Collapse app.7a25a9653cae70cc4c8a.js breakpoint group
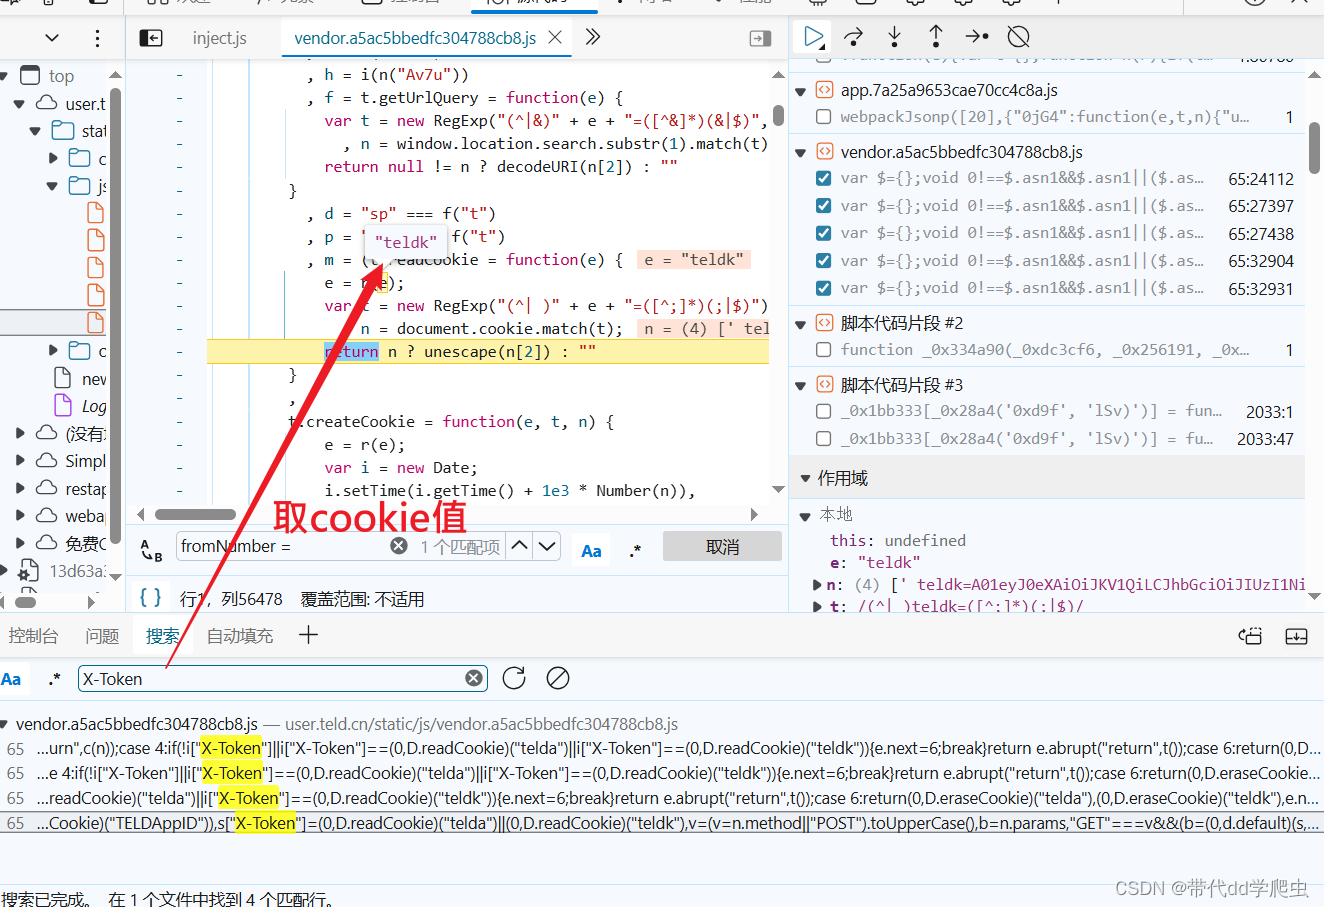The height and width of the screenshot is (907, 1324). (x=801, y=91)
